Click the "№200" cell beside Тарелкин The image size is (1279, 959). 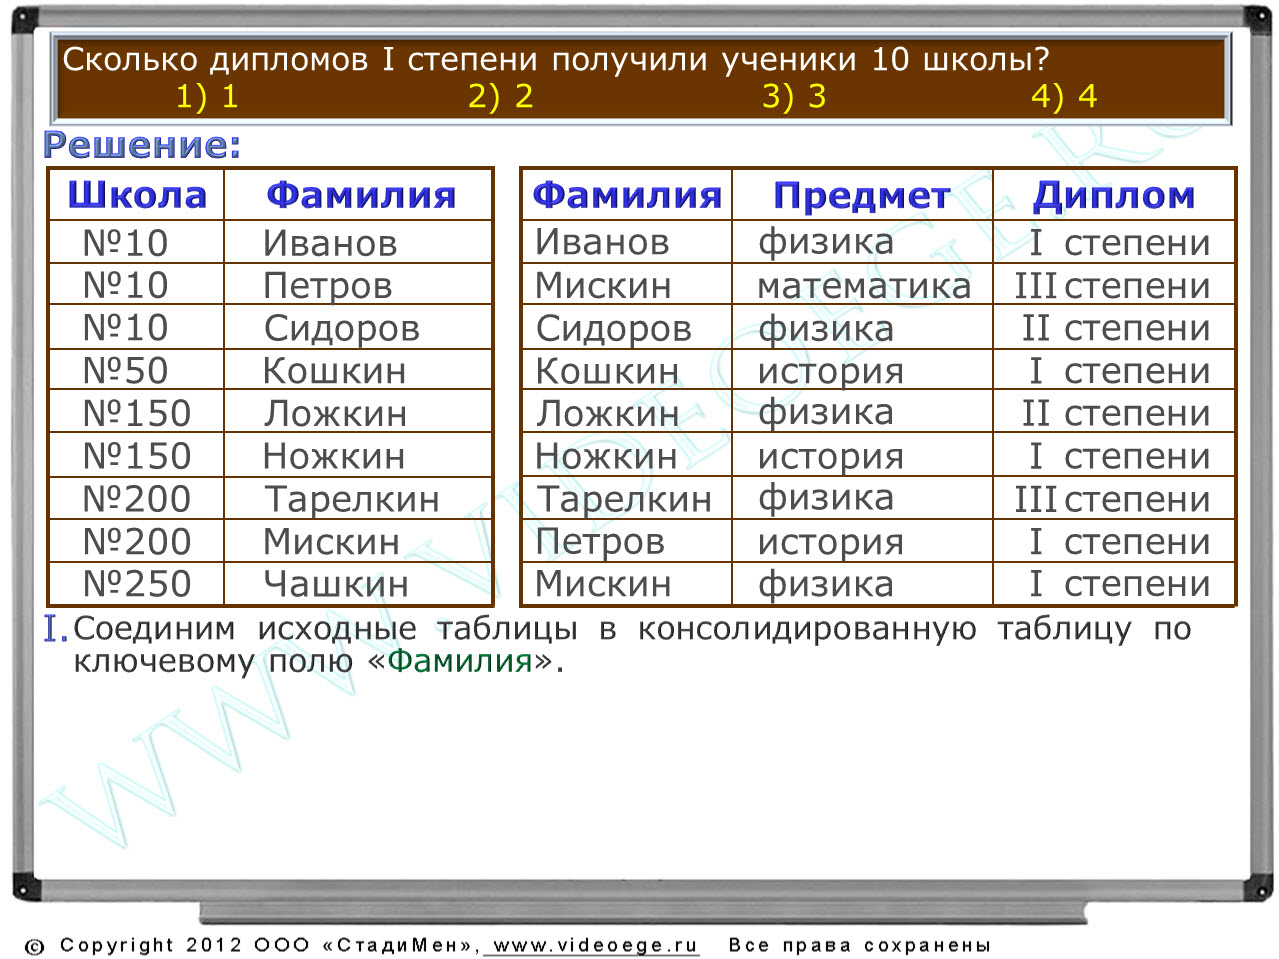coord(136,499)
